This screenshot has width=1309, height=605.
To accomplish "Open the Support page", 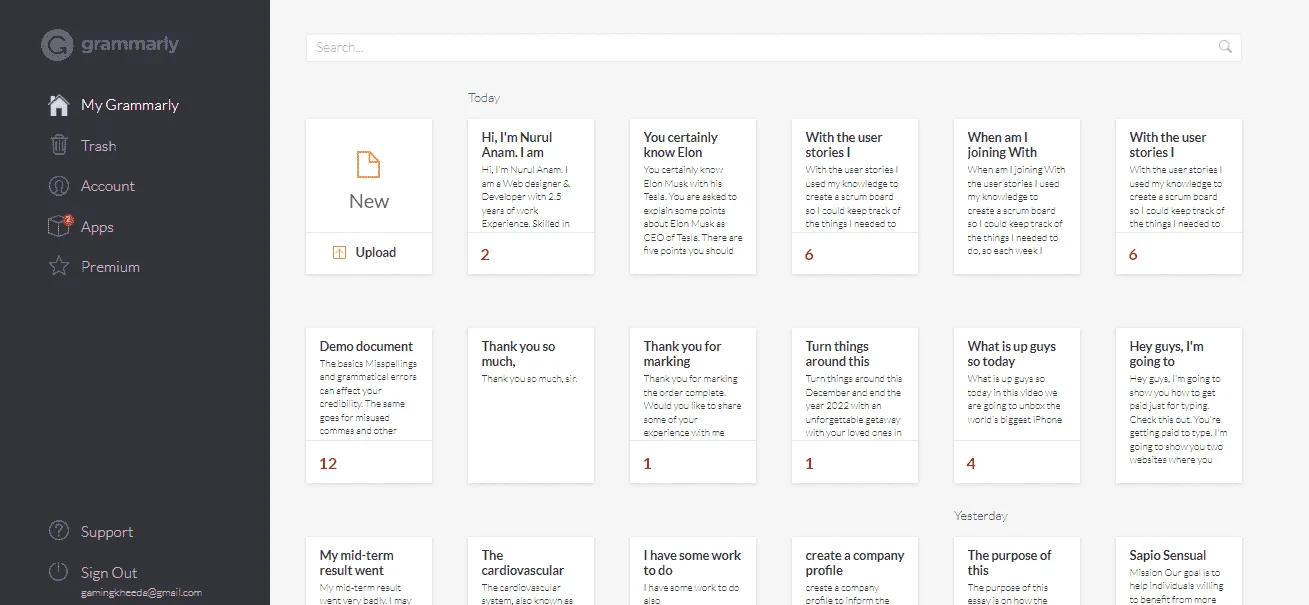I will [107, 532].
